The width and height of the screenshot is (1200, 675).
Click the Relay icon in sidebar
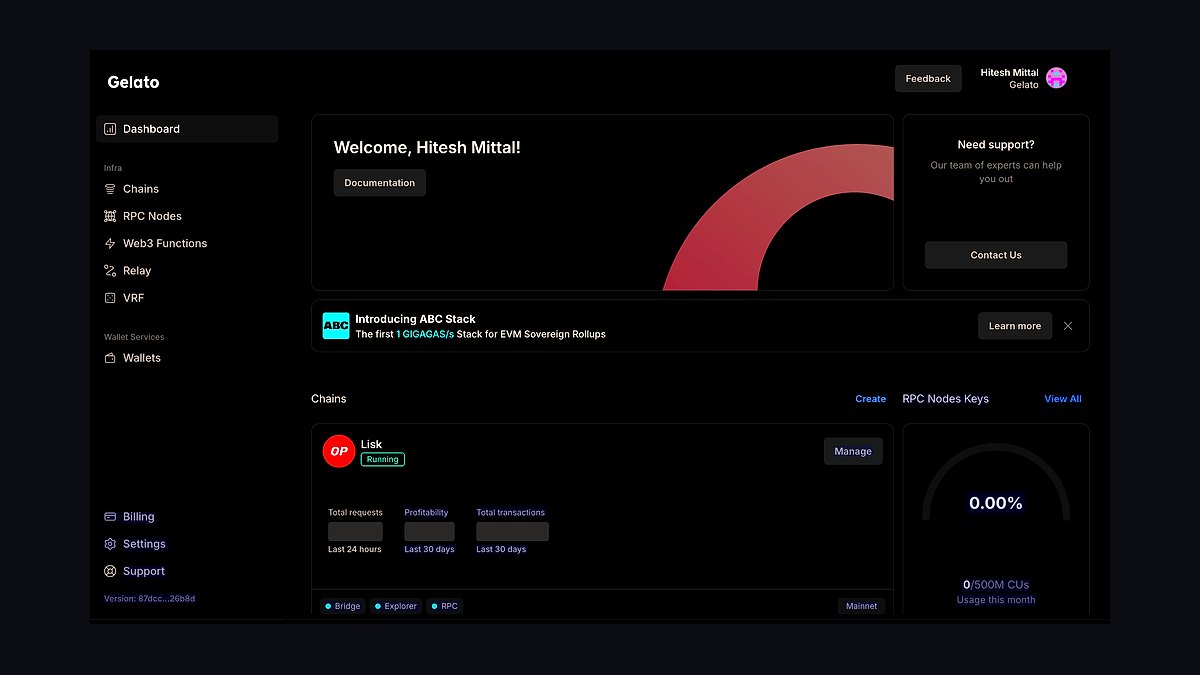point(110,271)
